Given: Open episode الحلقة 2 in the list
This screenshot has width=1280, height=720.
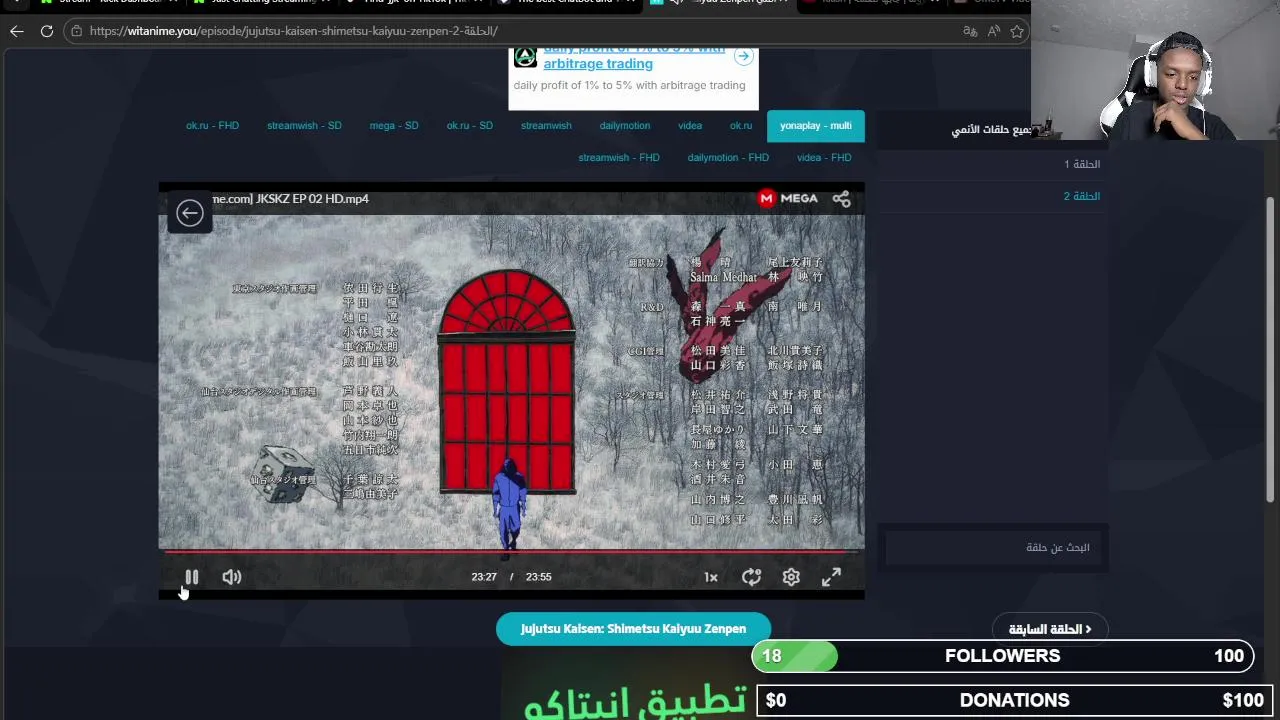Looking at the screenshot, I should pyautogui.click(x=1082, y=196).
